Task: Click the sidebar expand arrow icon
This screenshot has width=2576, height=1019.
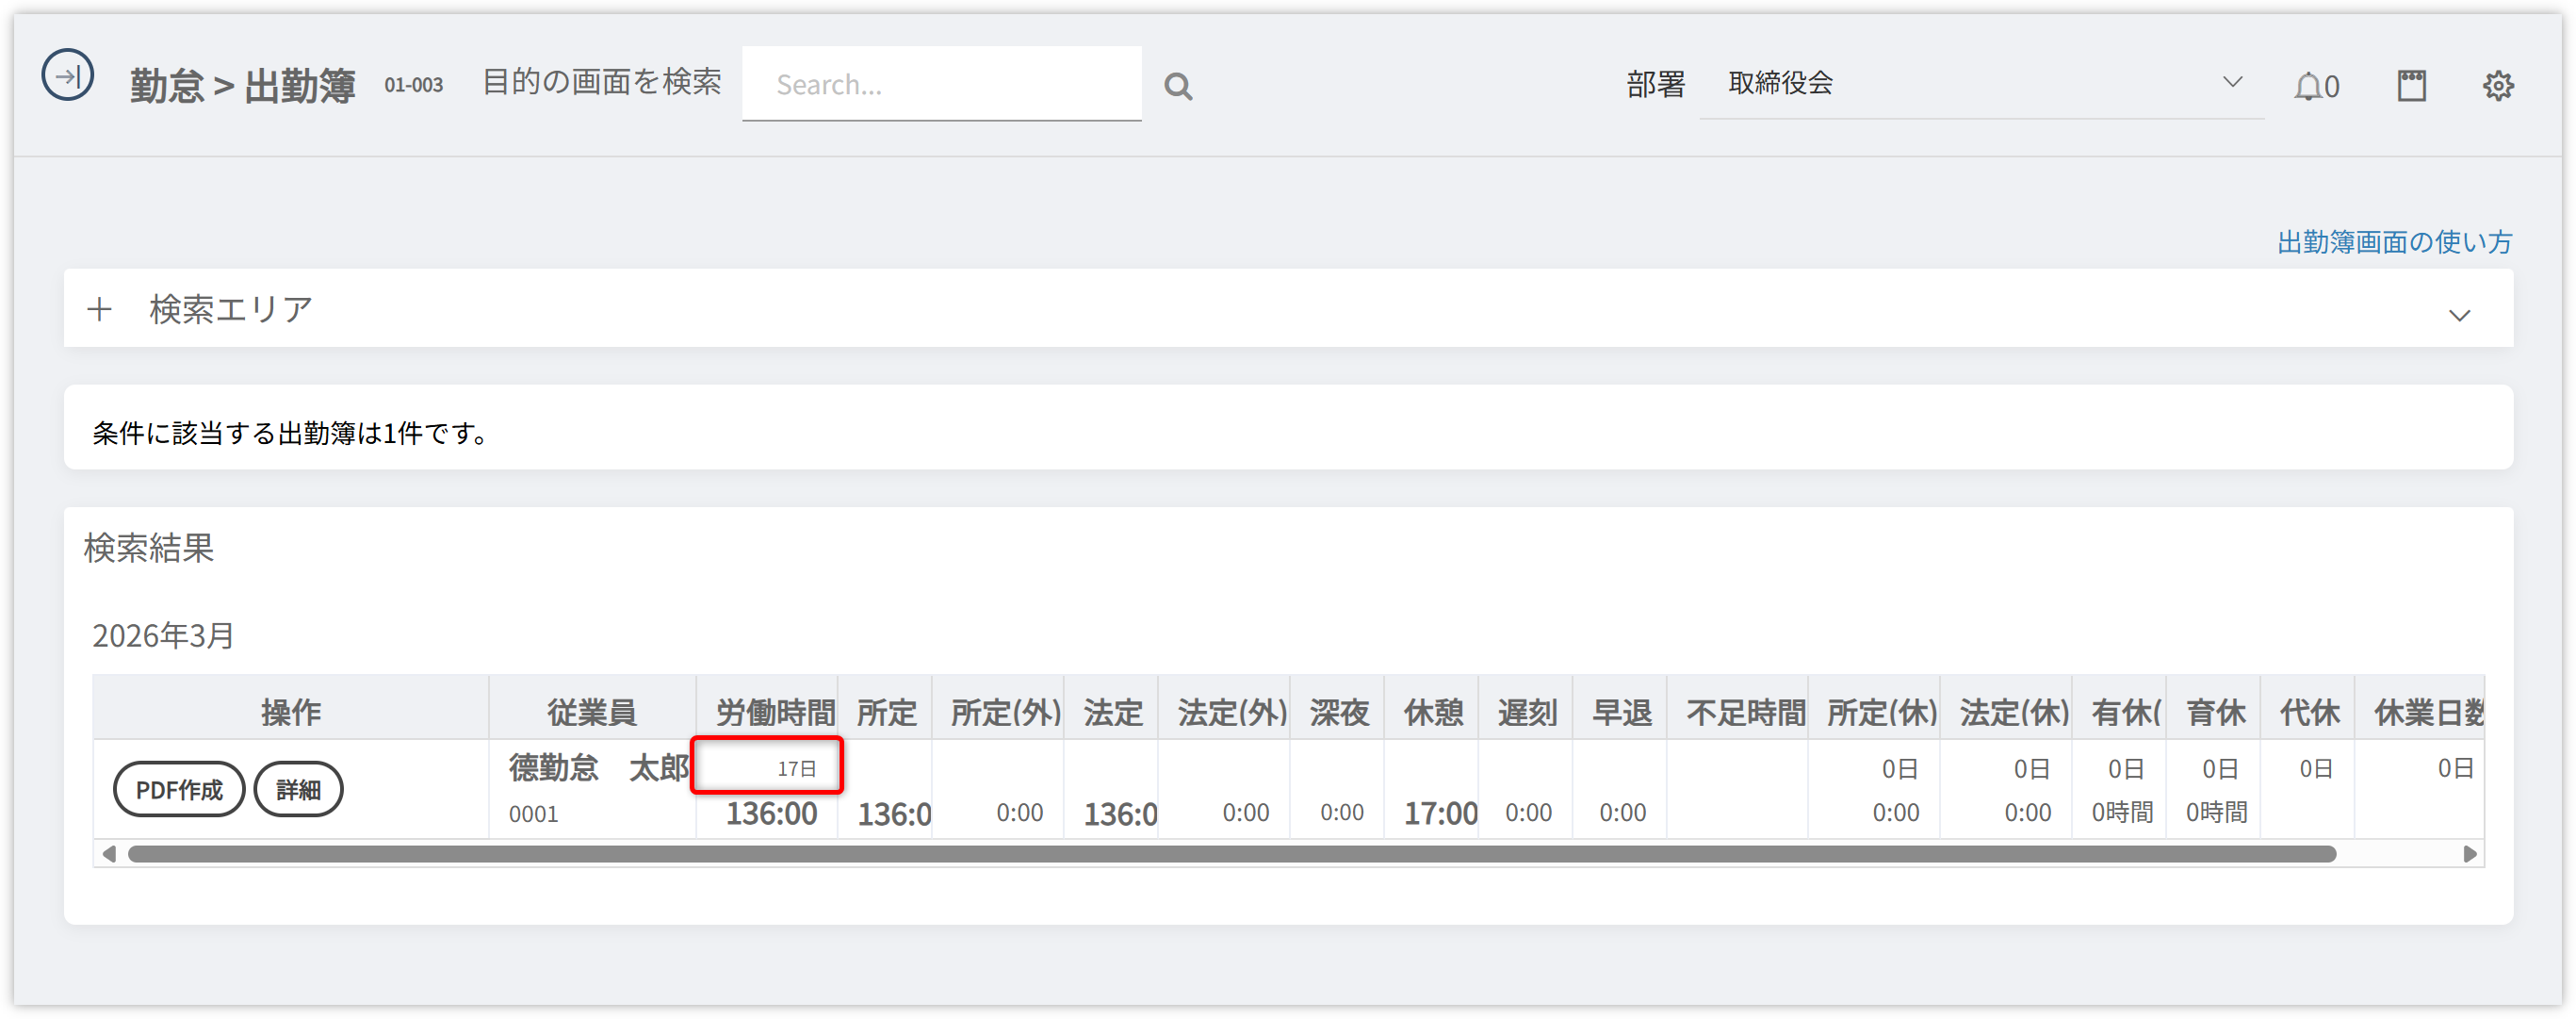Action: click(67, 76)
